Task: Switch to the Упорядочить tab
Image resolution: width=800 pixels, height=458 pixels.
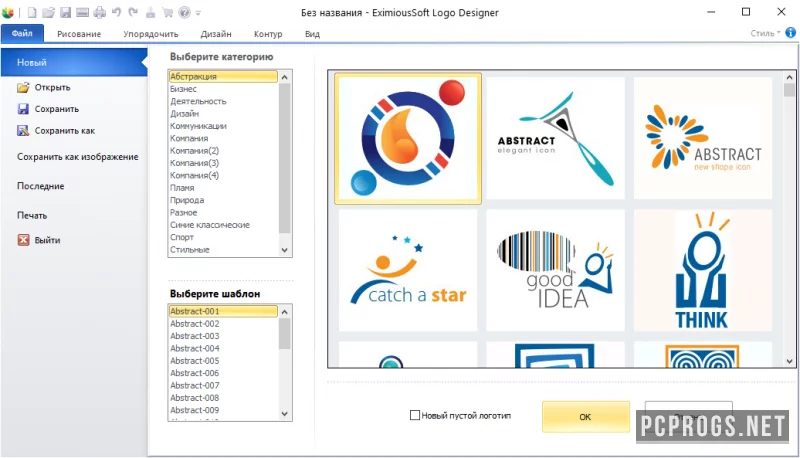Action: [x=151, y=34]
